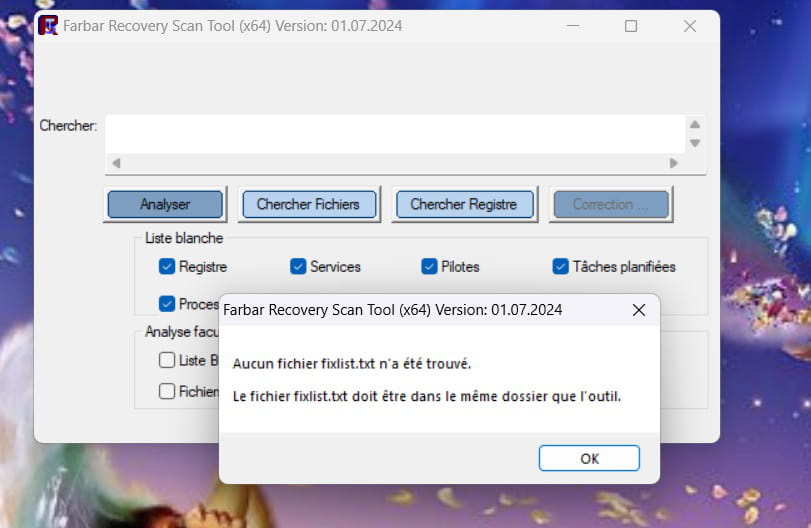Click the Farbar app icon in title bar
This screenshot has height=528, width=811.
point(49,25)
